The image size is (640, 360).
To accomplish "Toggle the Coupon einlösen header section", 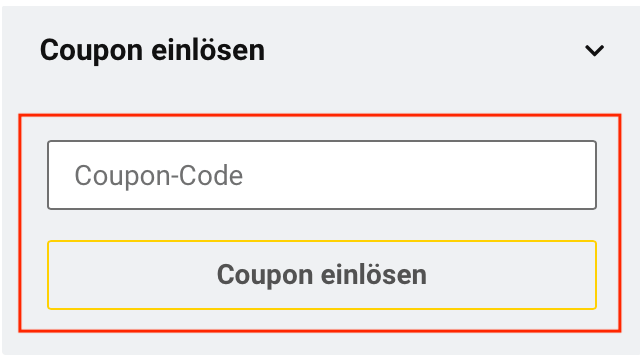I will point(322,51).
